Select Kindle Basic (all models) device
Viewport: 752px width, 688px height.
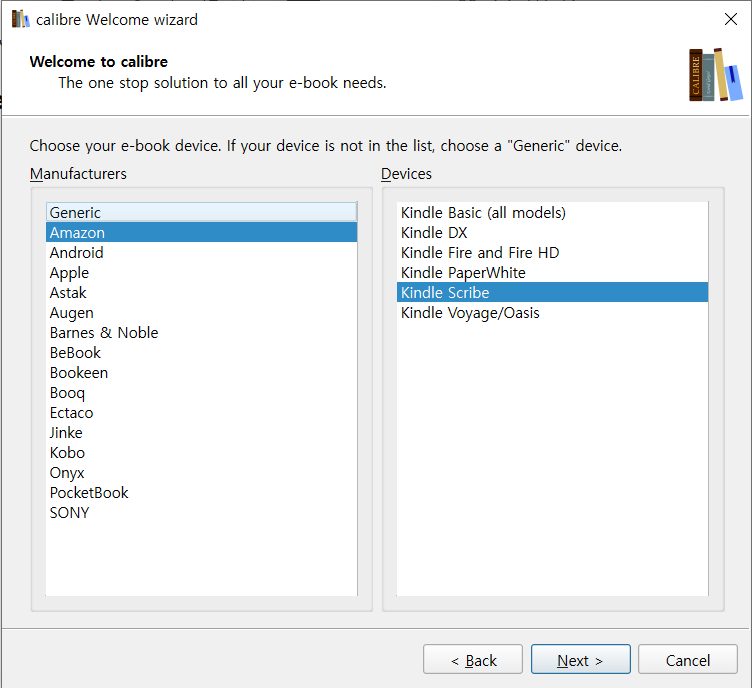(x=552, y=212)
